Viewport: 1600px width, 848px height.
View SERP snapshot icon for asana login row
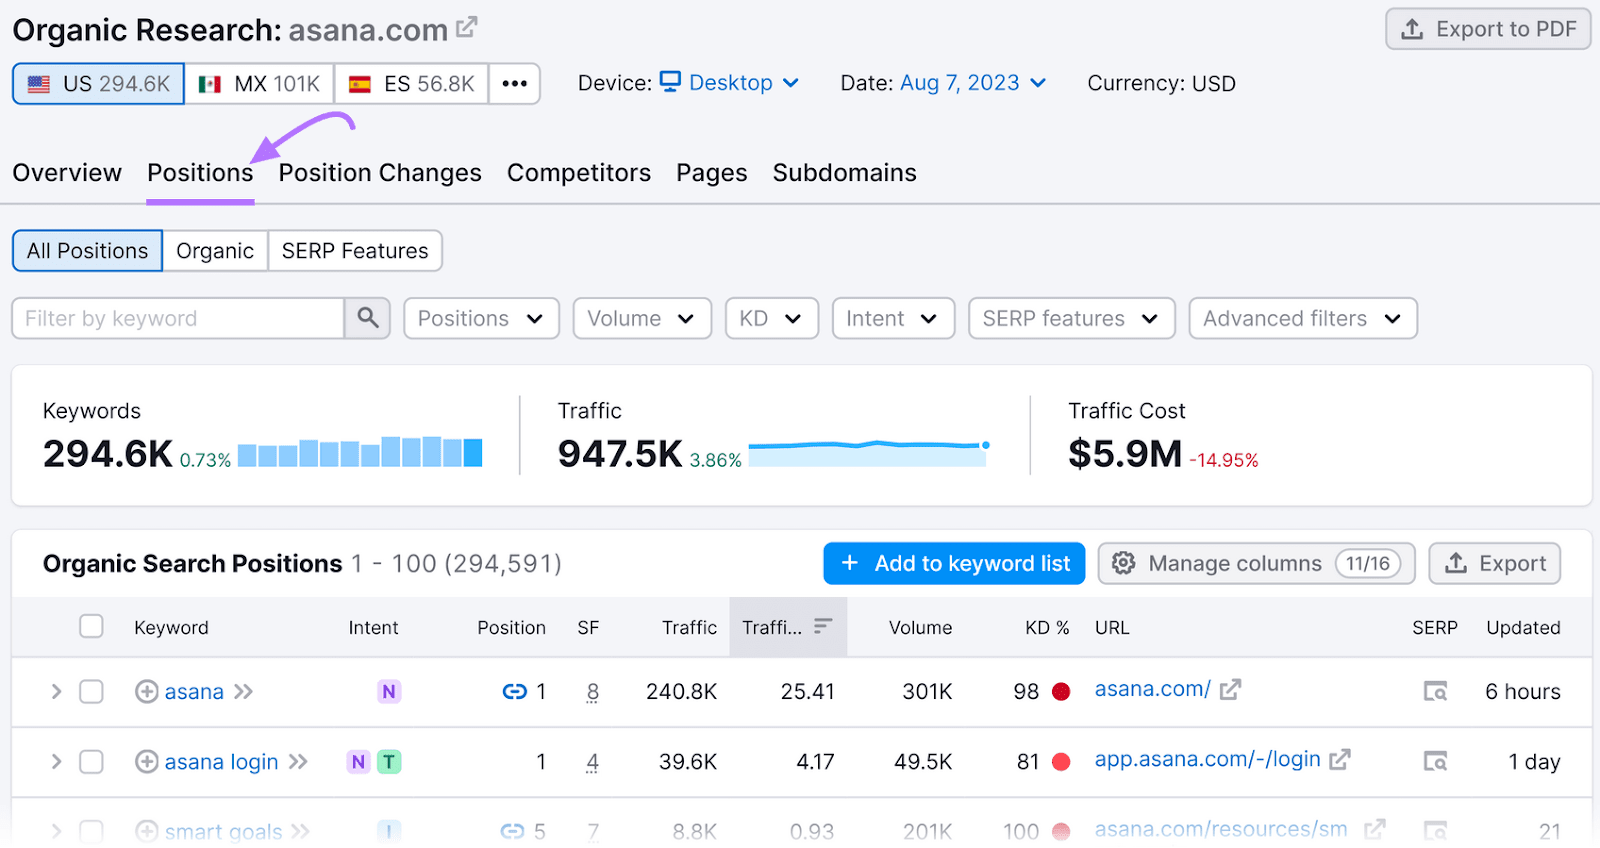click(x=1435, y=761)
